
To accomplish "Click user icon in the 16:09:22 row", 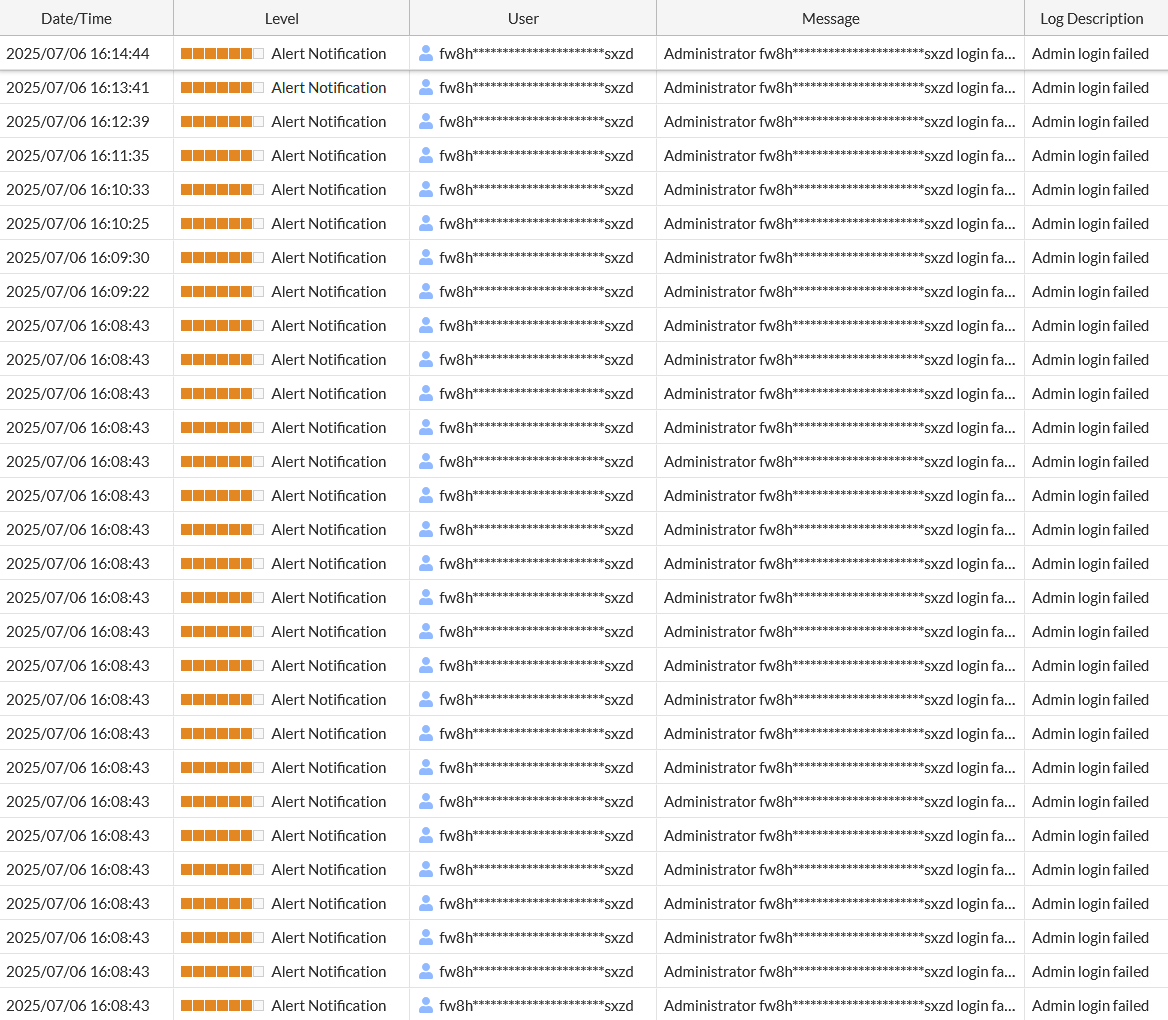I will (426, 291).
